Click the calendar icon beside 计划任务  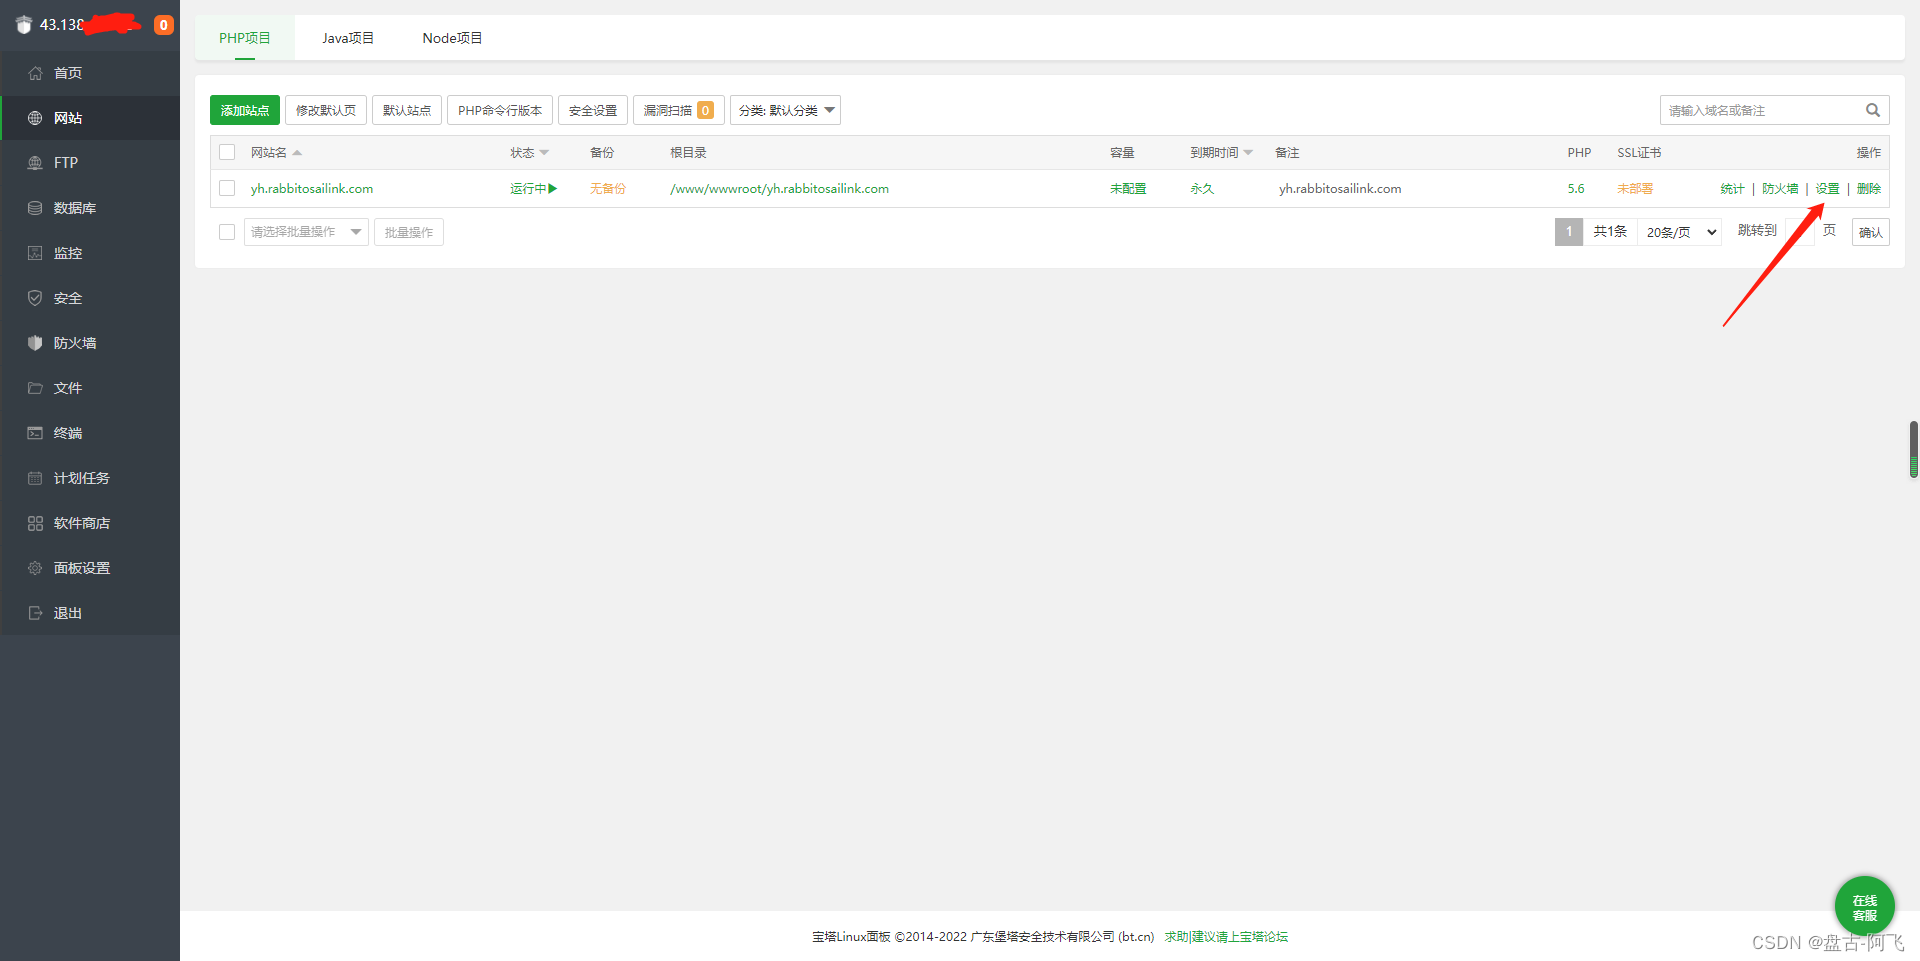coord(35,478)
